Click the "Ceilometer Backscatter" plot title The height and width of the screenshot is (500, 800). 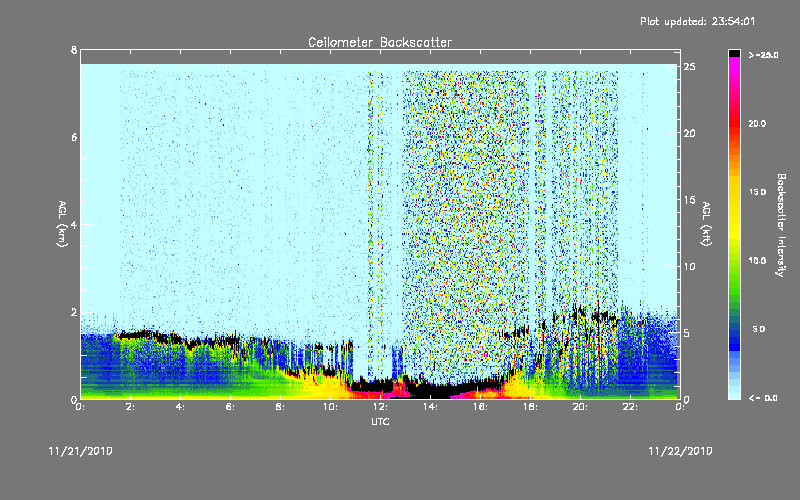(x=380, y=42)
